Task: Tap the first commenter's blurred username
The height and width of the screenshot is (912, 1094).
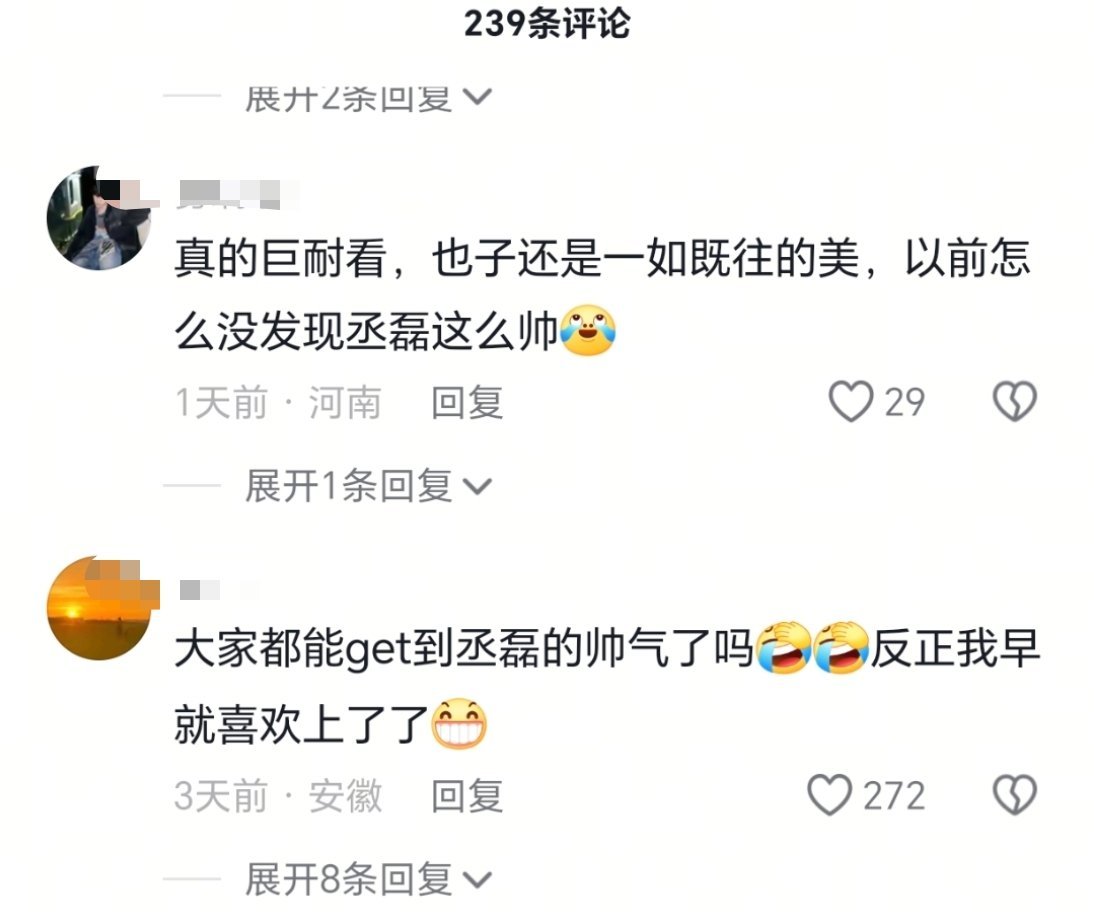Action: 237,193
